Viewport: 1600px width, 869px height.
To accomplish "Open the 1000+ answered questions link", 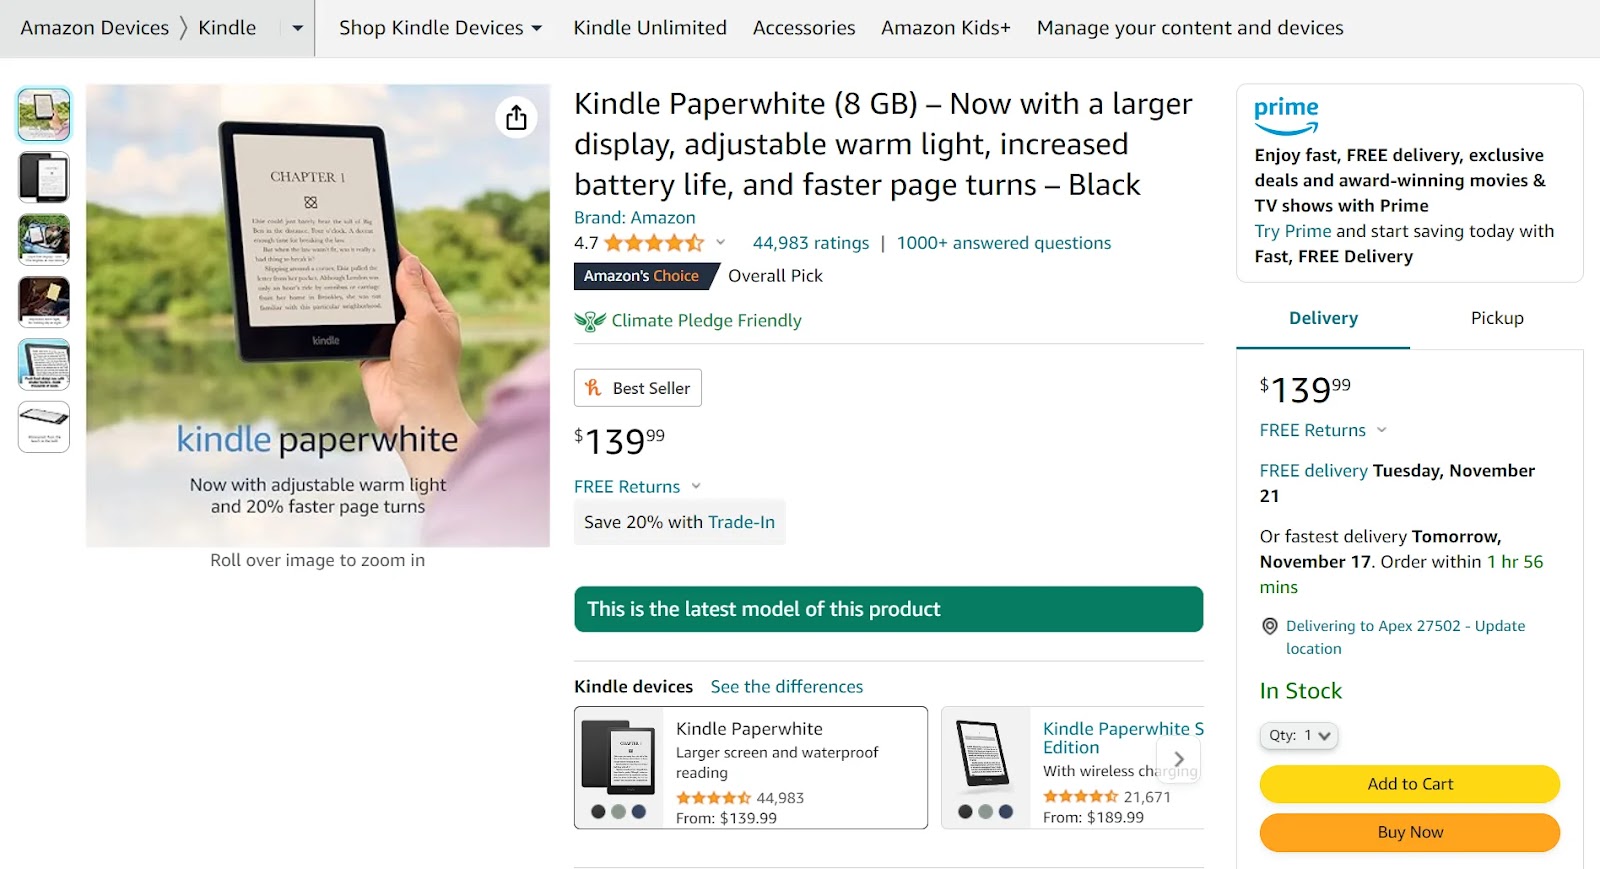I will coord(1003,242).
